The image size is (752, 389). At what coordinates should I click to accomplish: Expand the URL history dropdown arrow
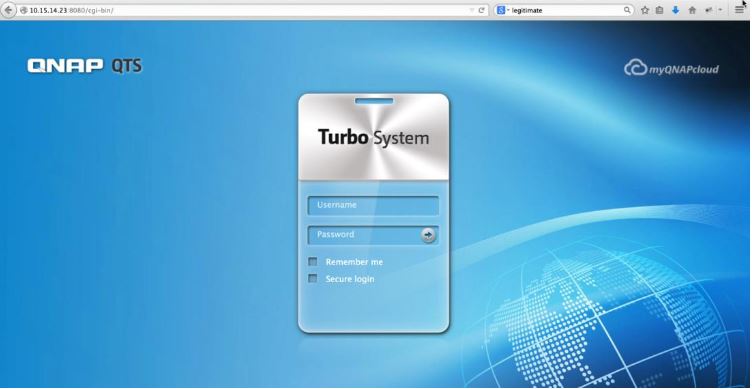(x=472, y=10)
